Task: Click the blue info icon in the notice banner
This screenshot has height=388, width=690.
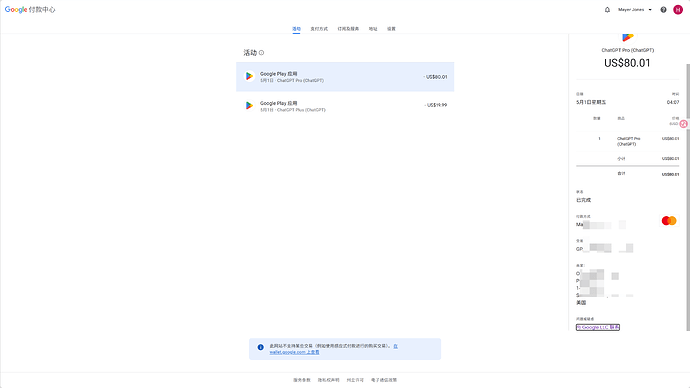Action: 261,347
